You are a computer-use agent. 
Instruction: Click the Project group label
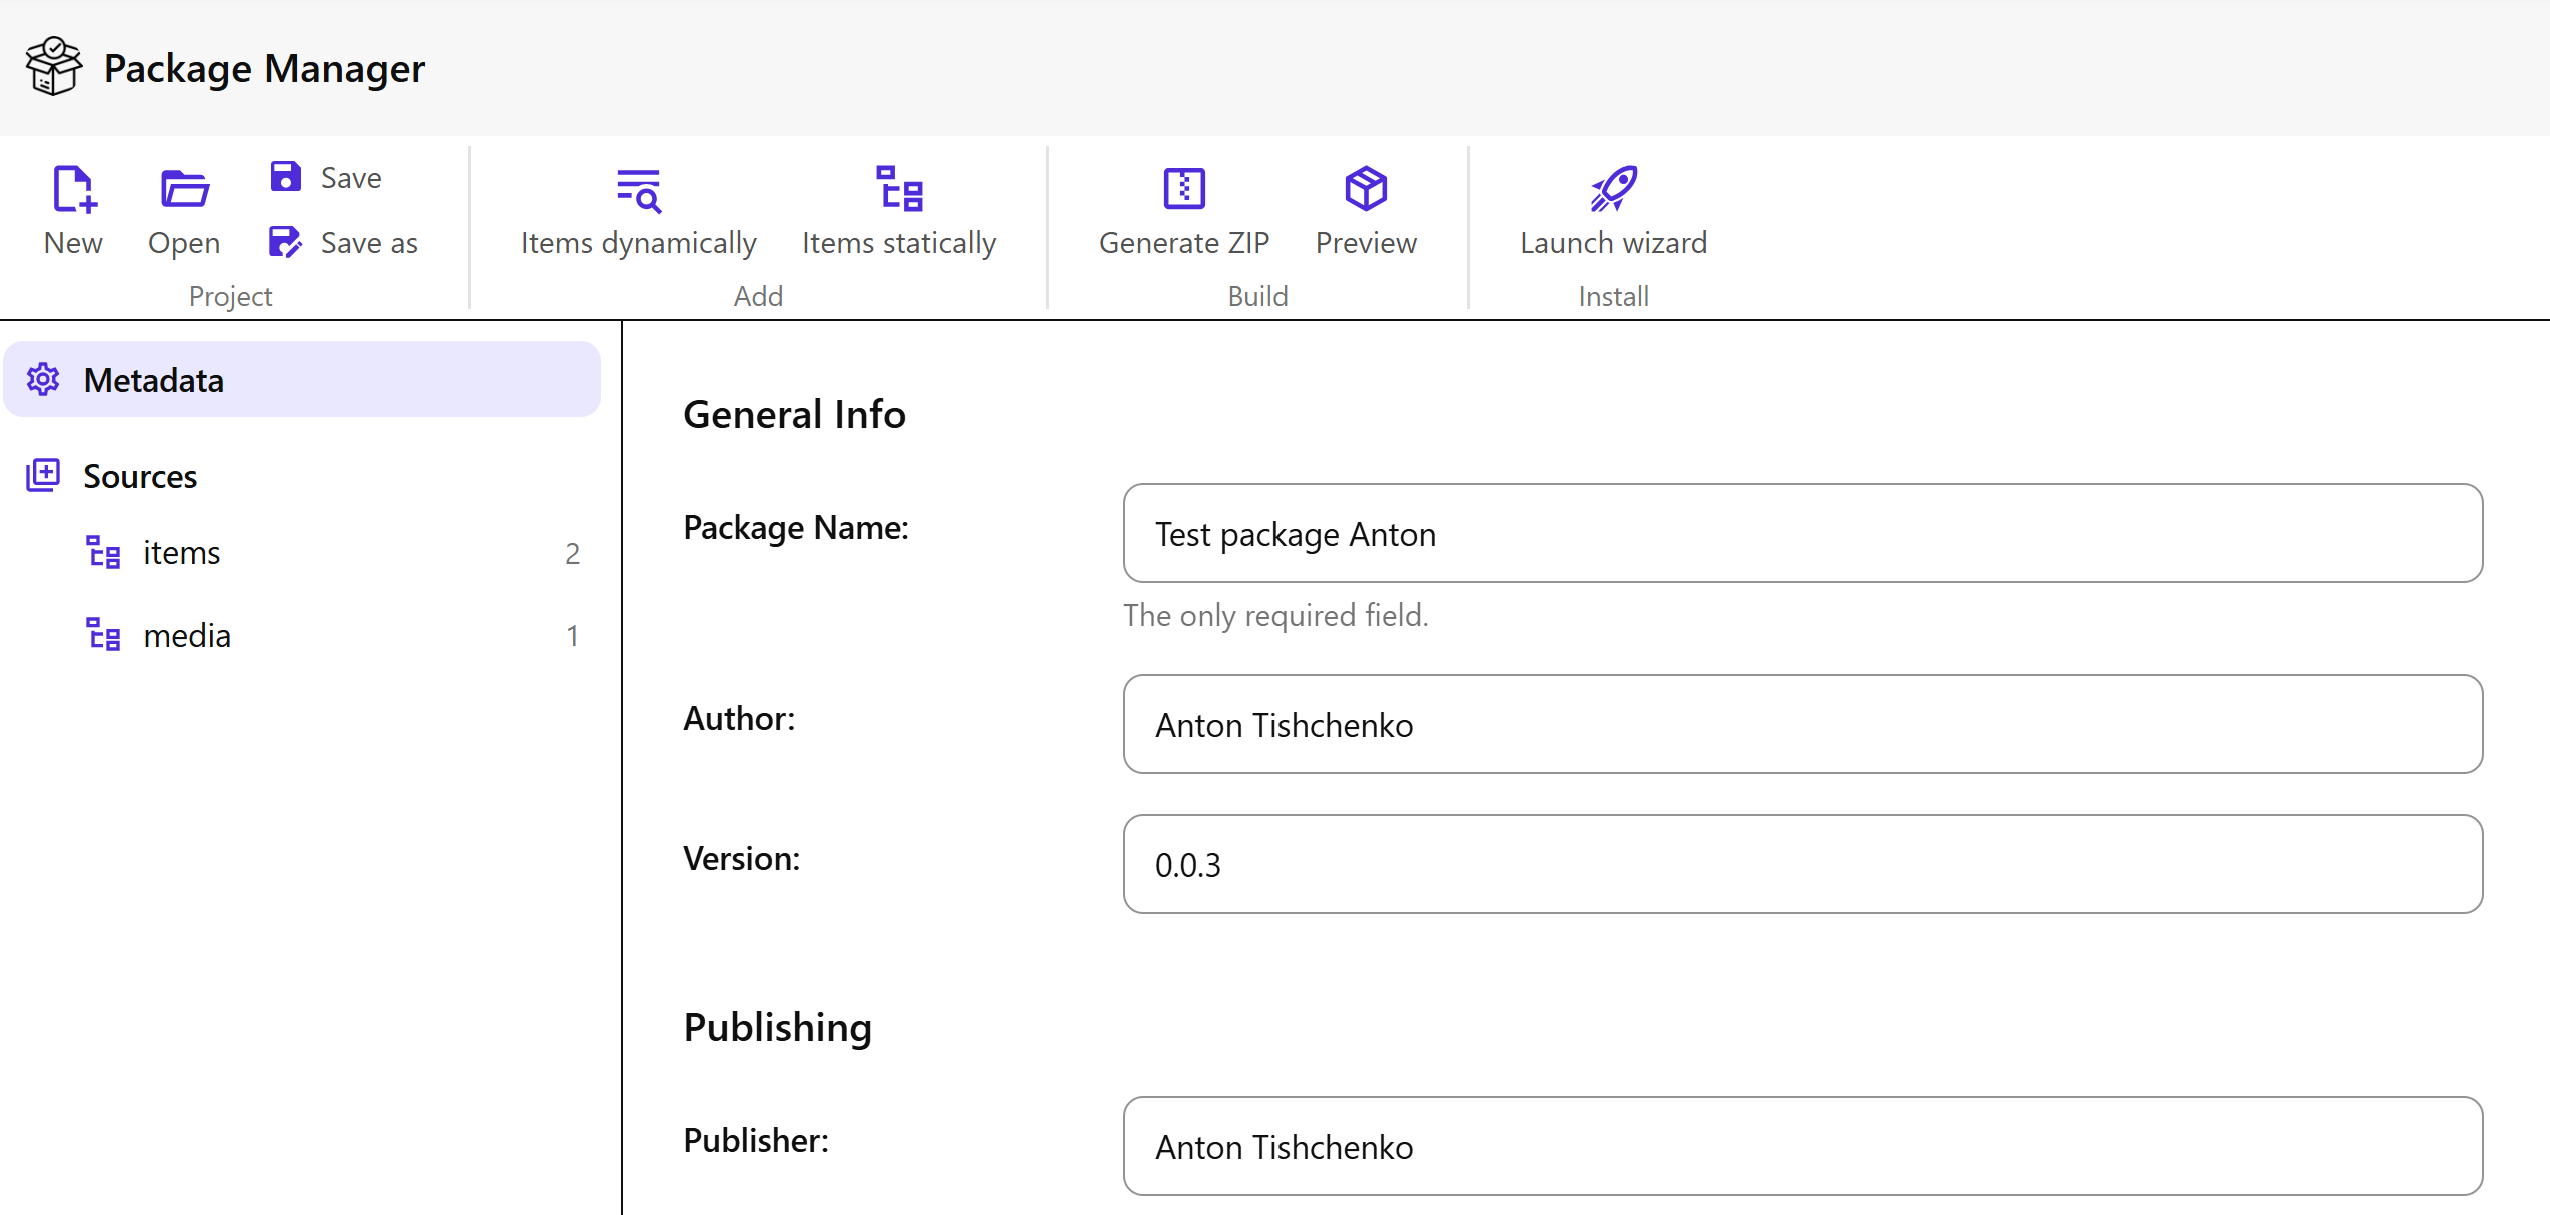coord(230,296)
